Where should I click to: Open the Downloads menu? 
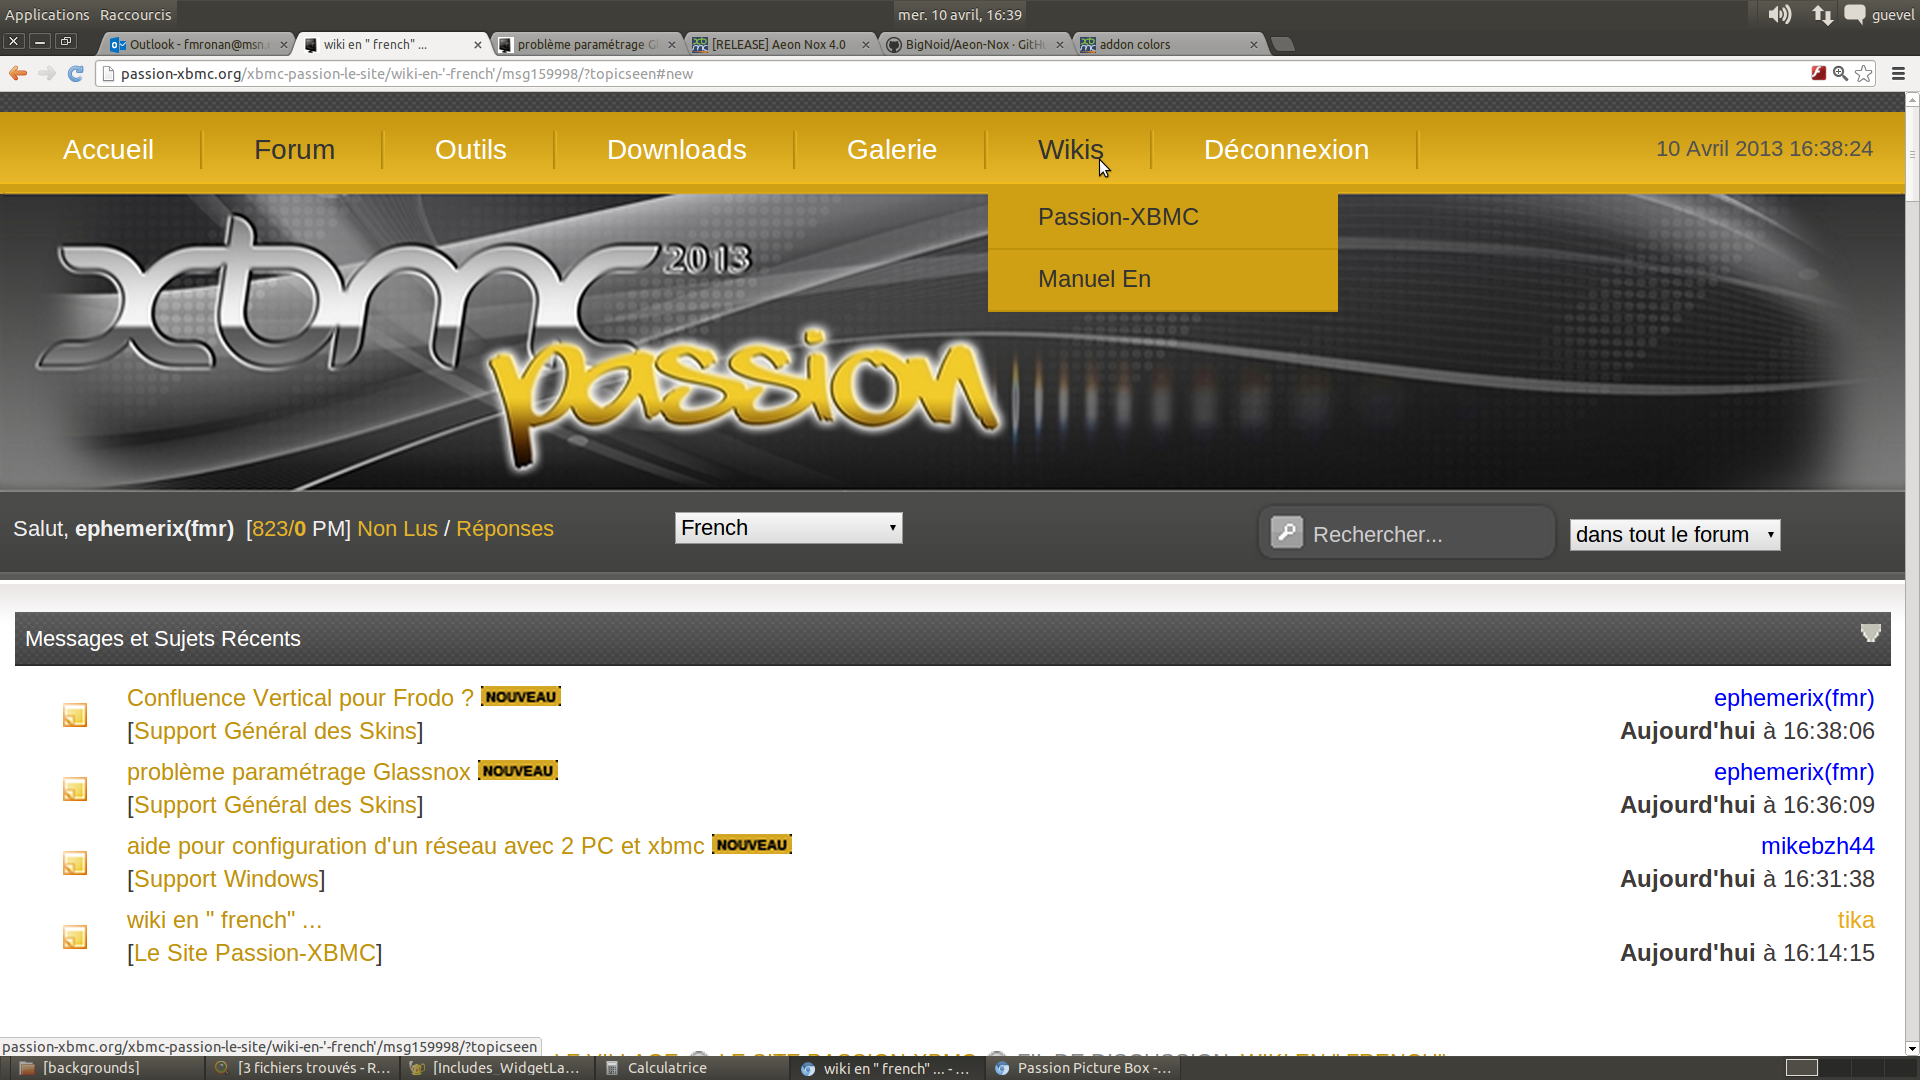[676, 150]
